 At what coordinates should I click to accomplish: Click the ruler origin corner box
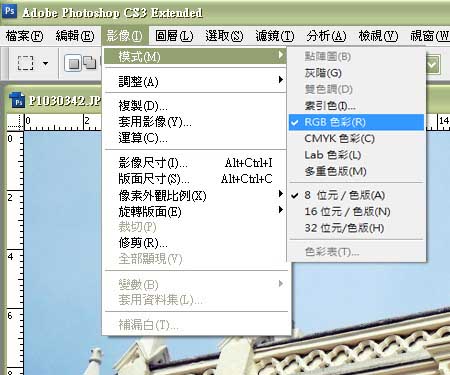pos(15,122)
